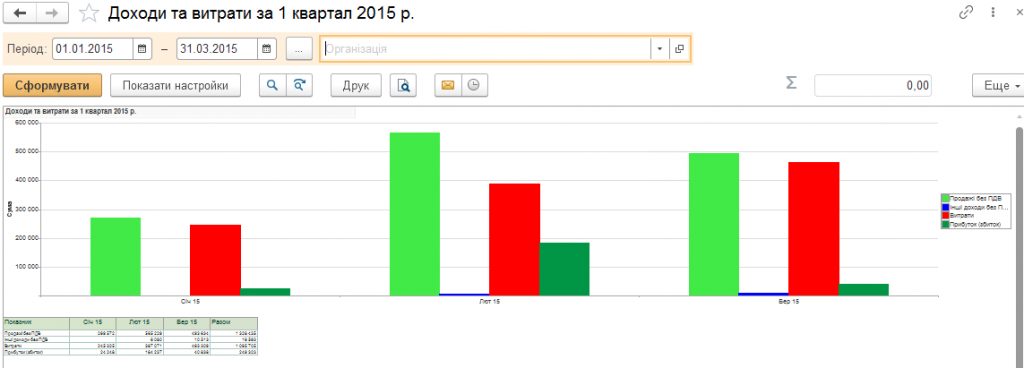1024x368 pixels.
Task: Click axis label 'Лют 15' under chart
Action: (x=490, y=301)
